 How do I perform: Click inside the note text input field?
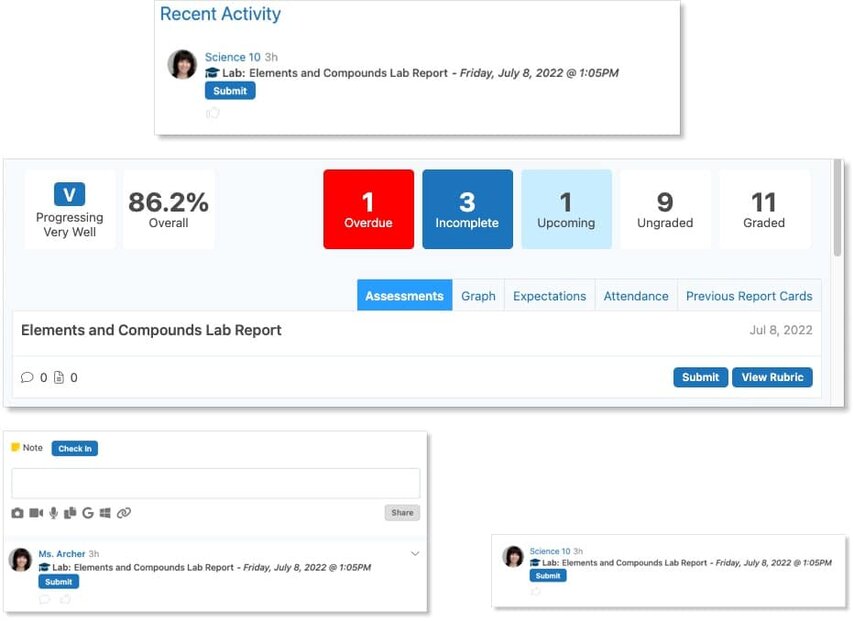tap(215, 483)
